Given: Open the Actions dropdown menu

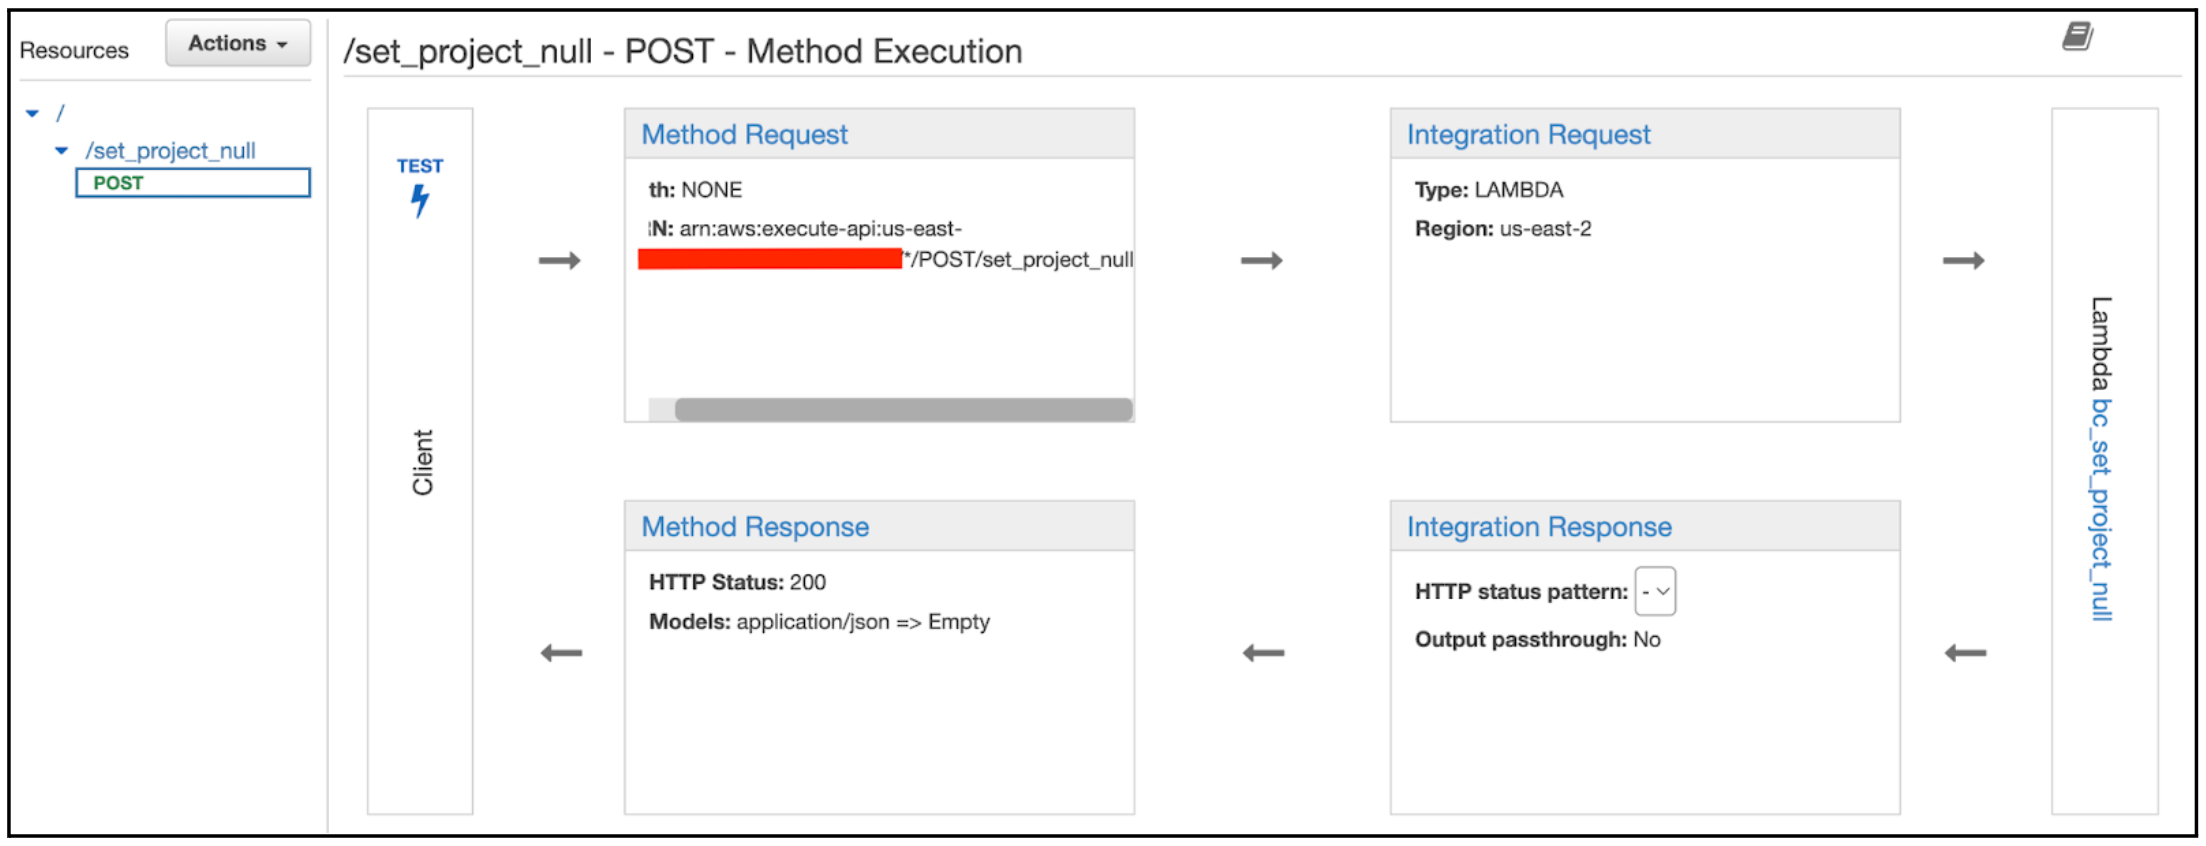Looking at the screenshot, I should click(x=238, y=44).
